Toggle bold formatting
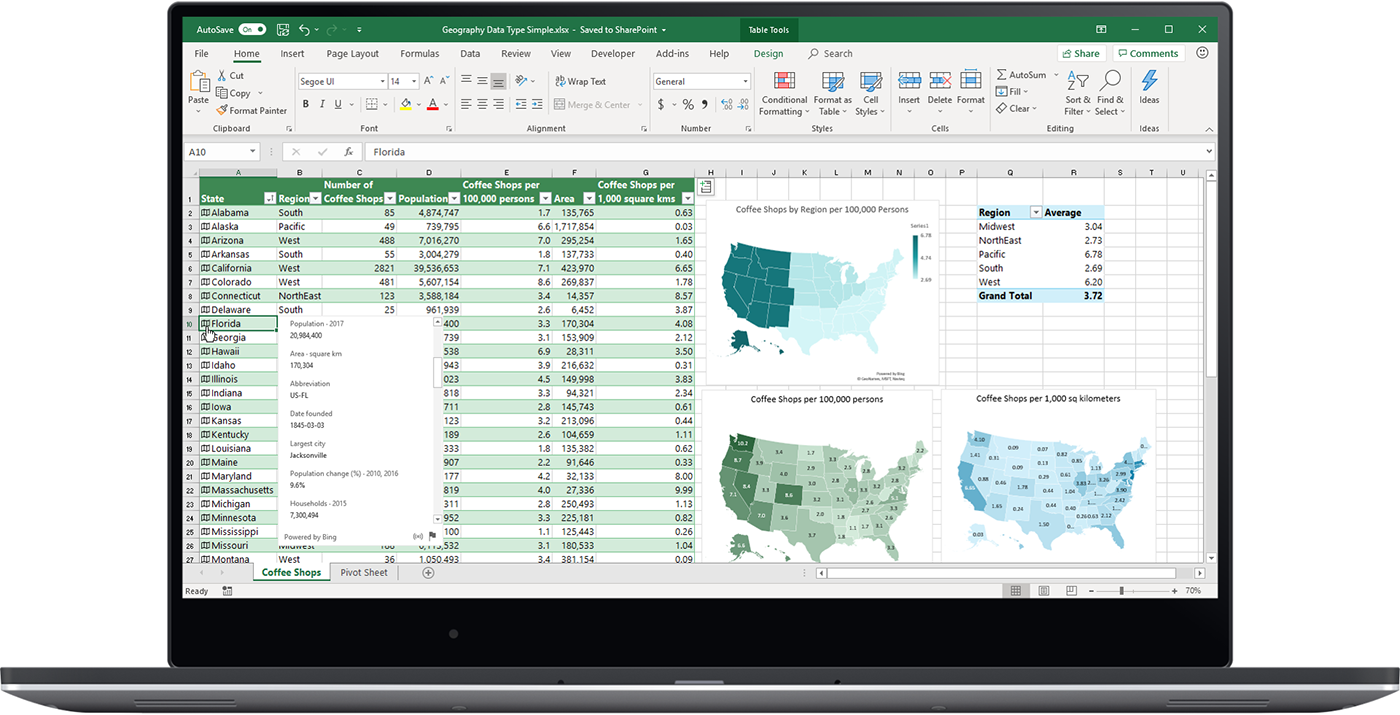This screenshot has height=715, width=1400. pos(306,103)
